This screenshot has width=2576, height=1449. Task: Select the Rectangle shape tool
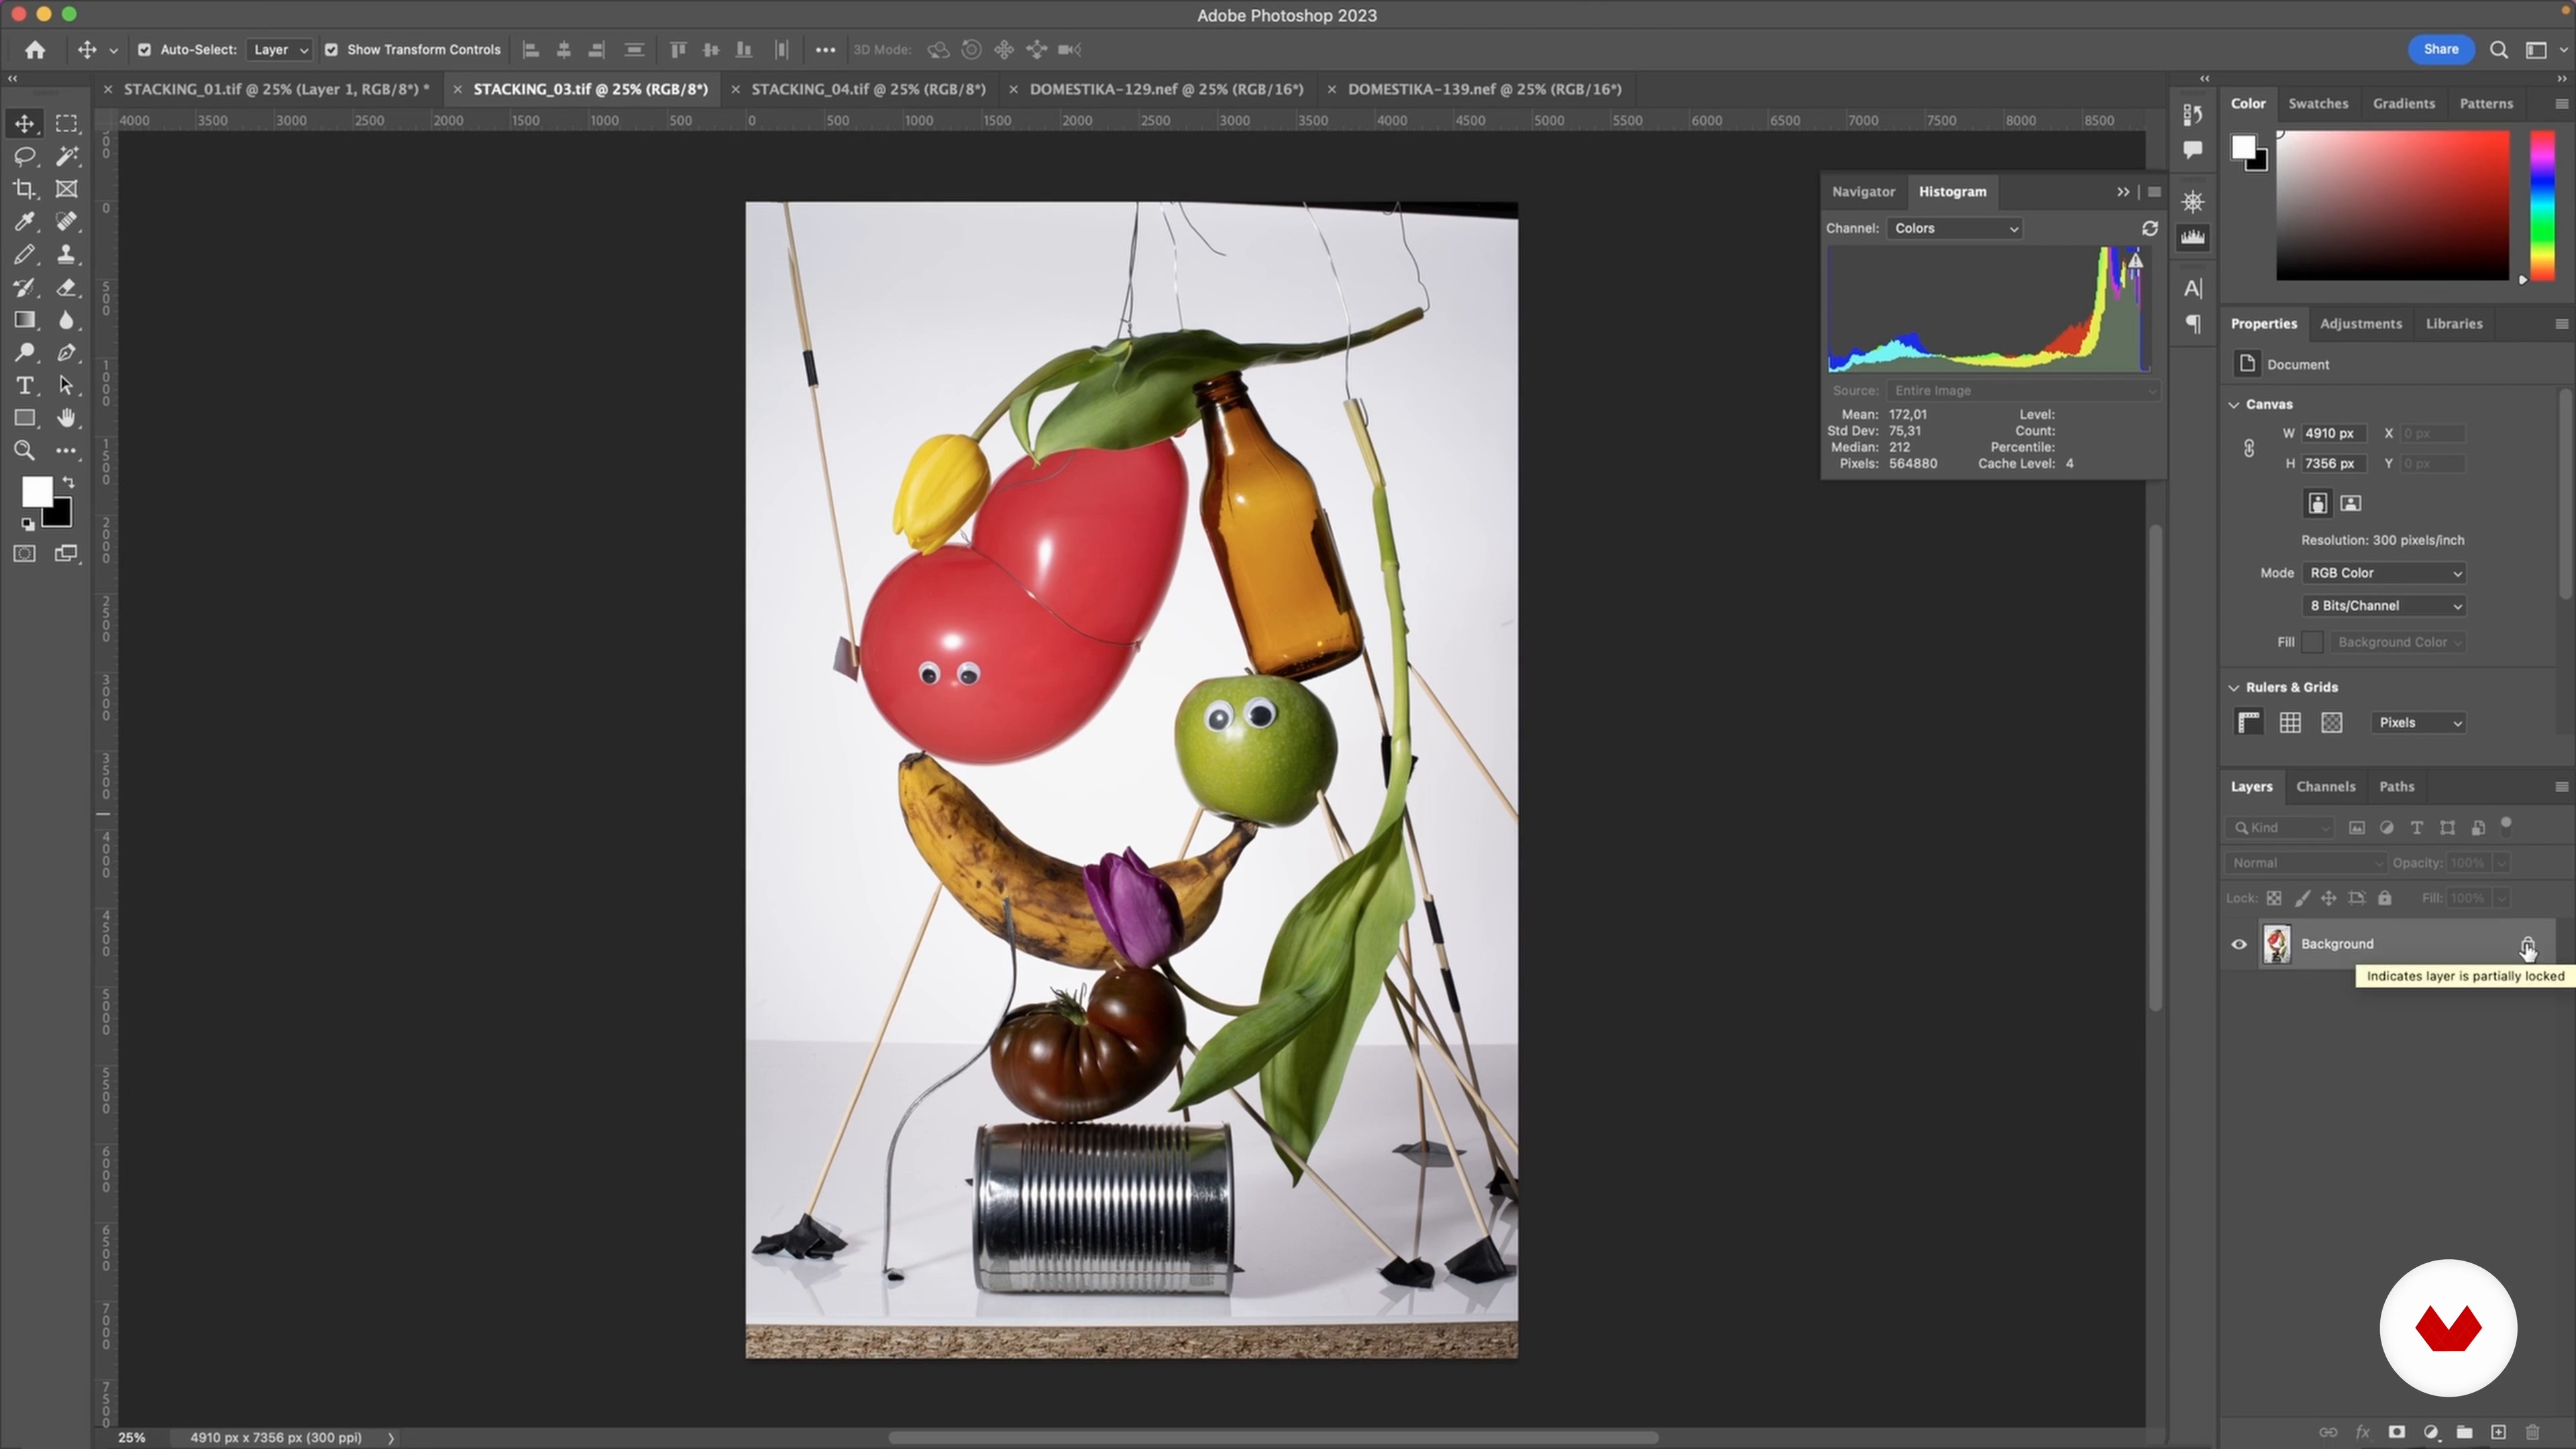point(24,418)
